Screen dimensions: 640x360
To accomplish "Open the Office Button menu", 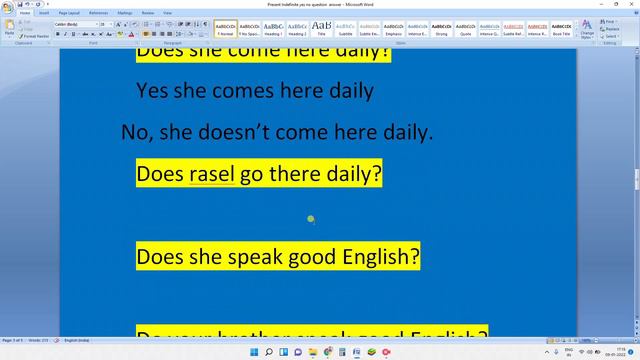I will click(x=7, y=7).
